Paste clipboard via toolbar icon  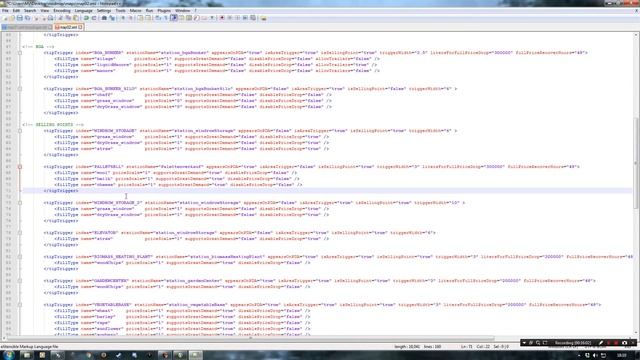pyautogui.click(x=76, y=18)
